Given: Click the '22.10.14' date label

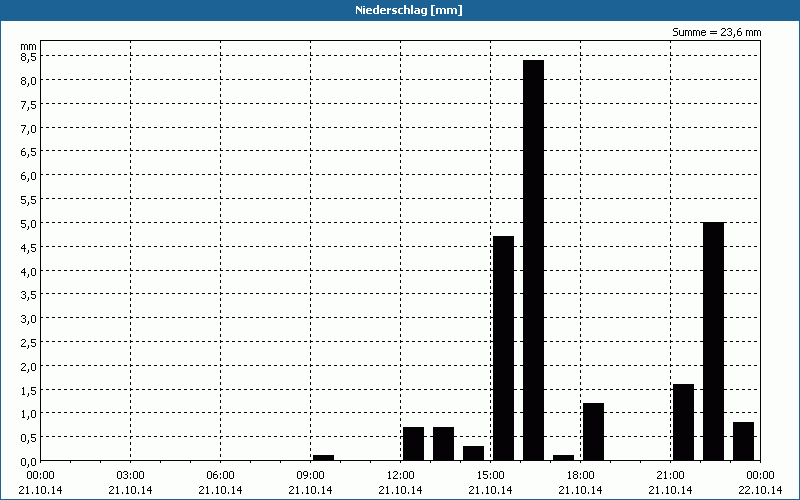Looking at the screenshot, I should [x=760, y=490].
